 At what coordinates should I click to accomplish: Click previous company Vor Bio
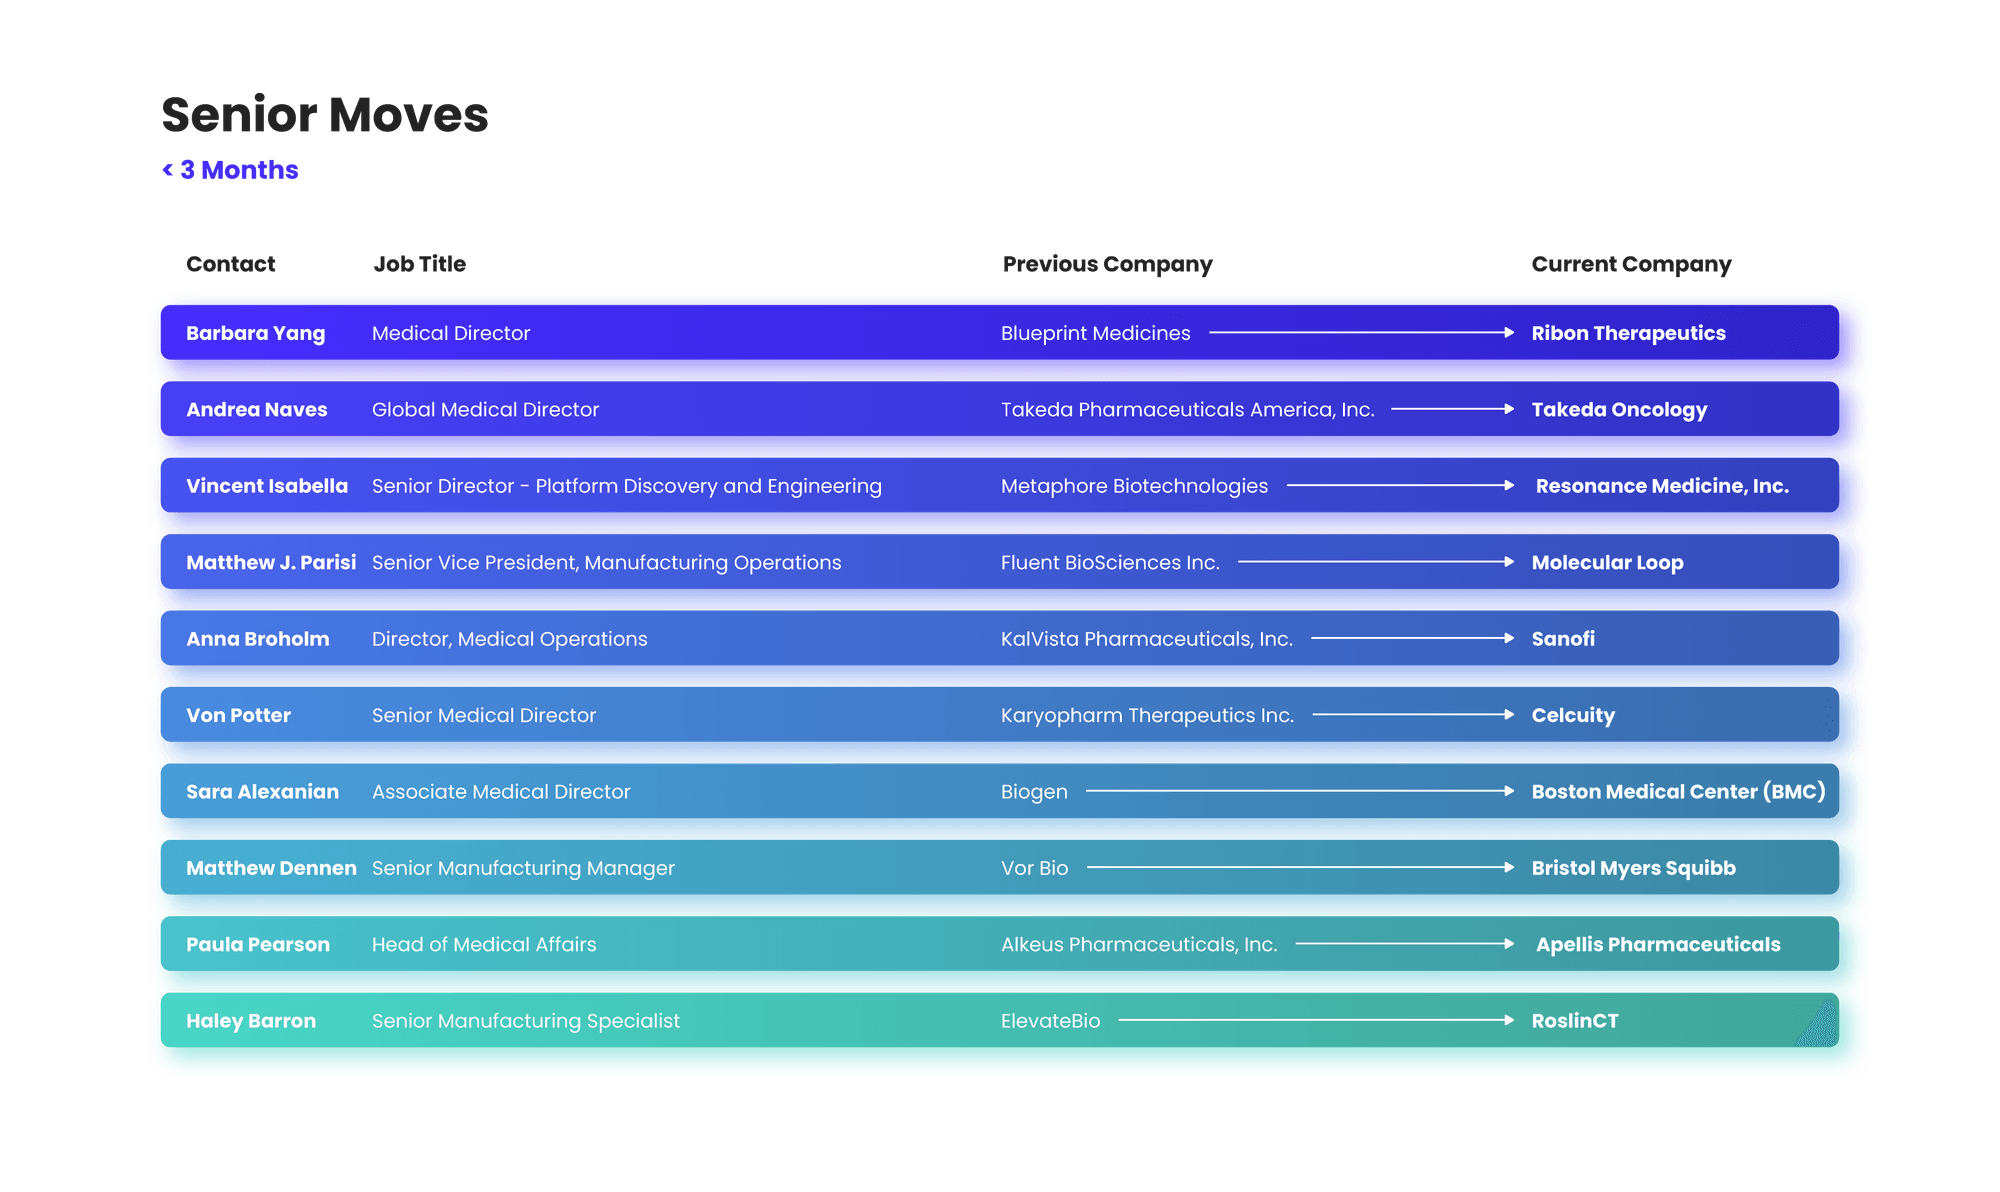click(1035, 868)
